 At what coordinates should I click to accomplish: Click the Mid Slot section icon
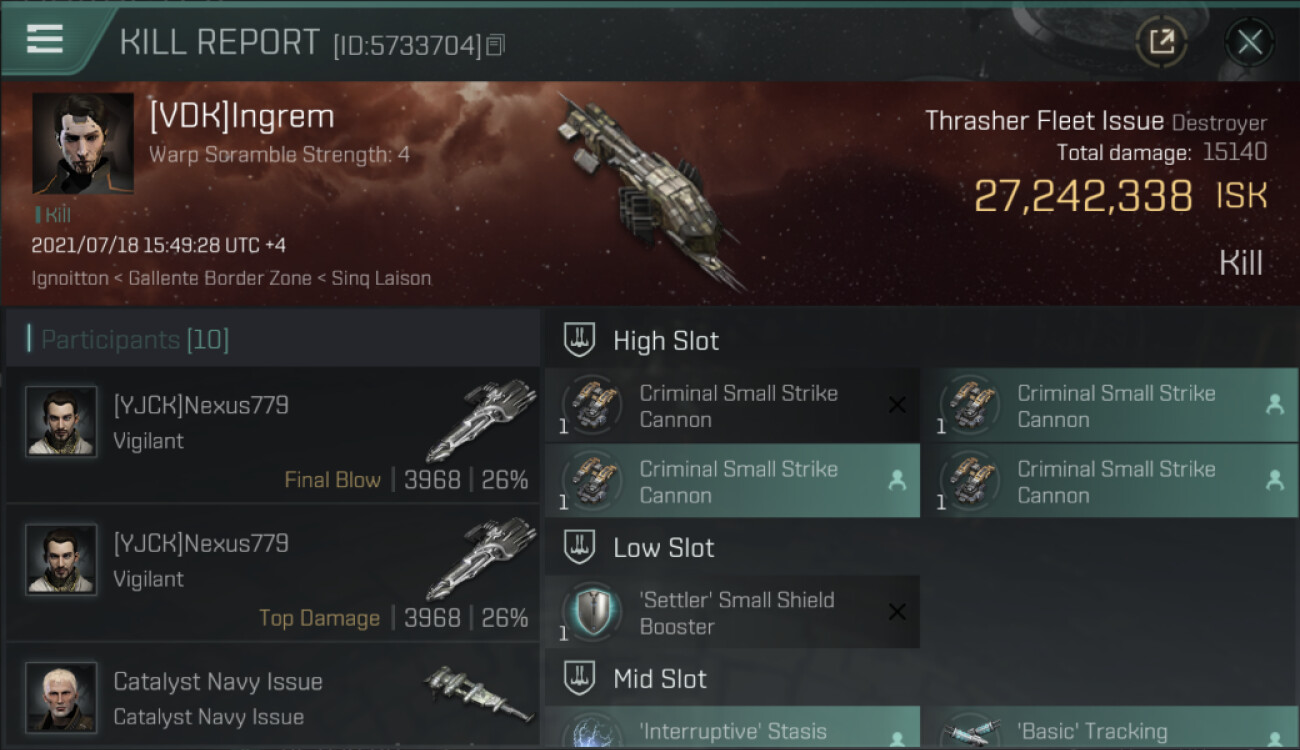[580, 678]
